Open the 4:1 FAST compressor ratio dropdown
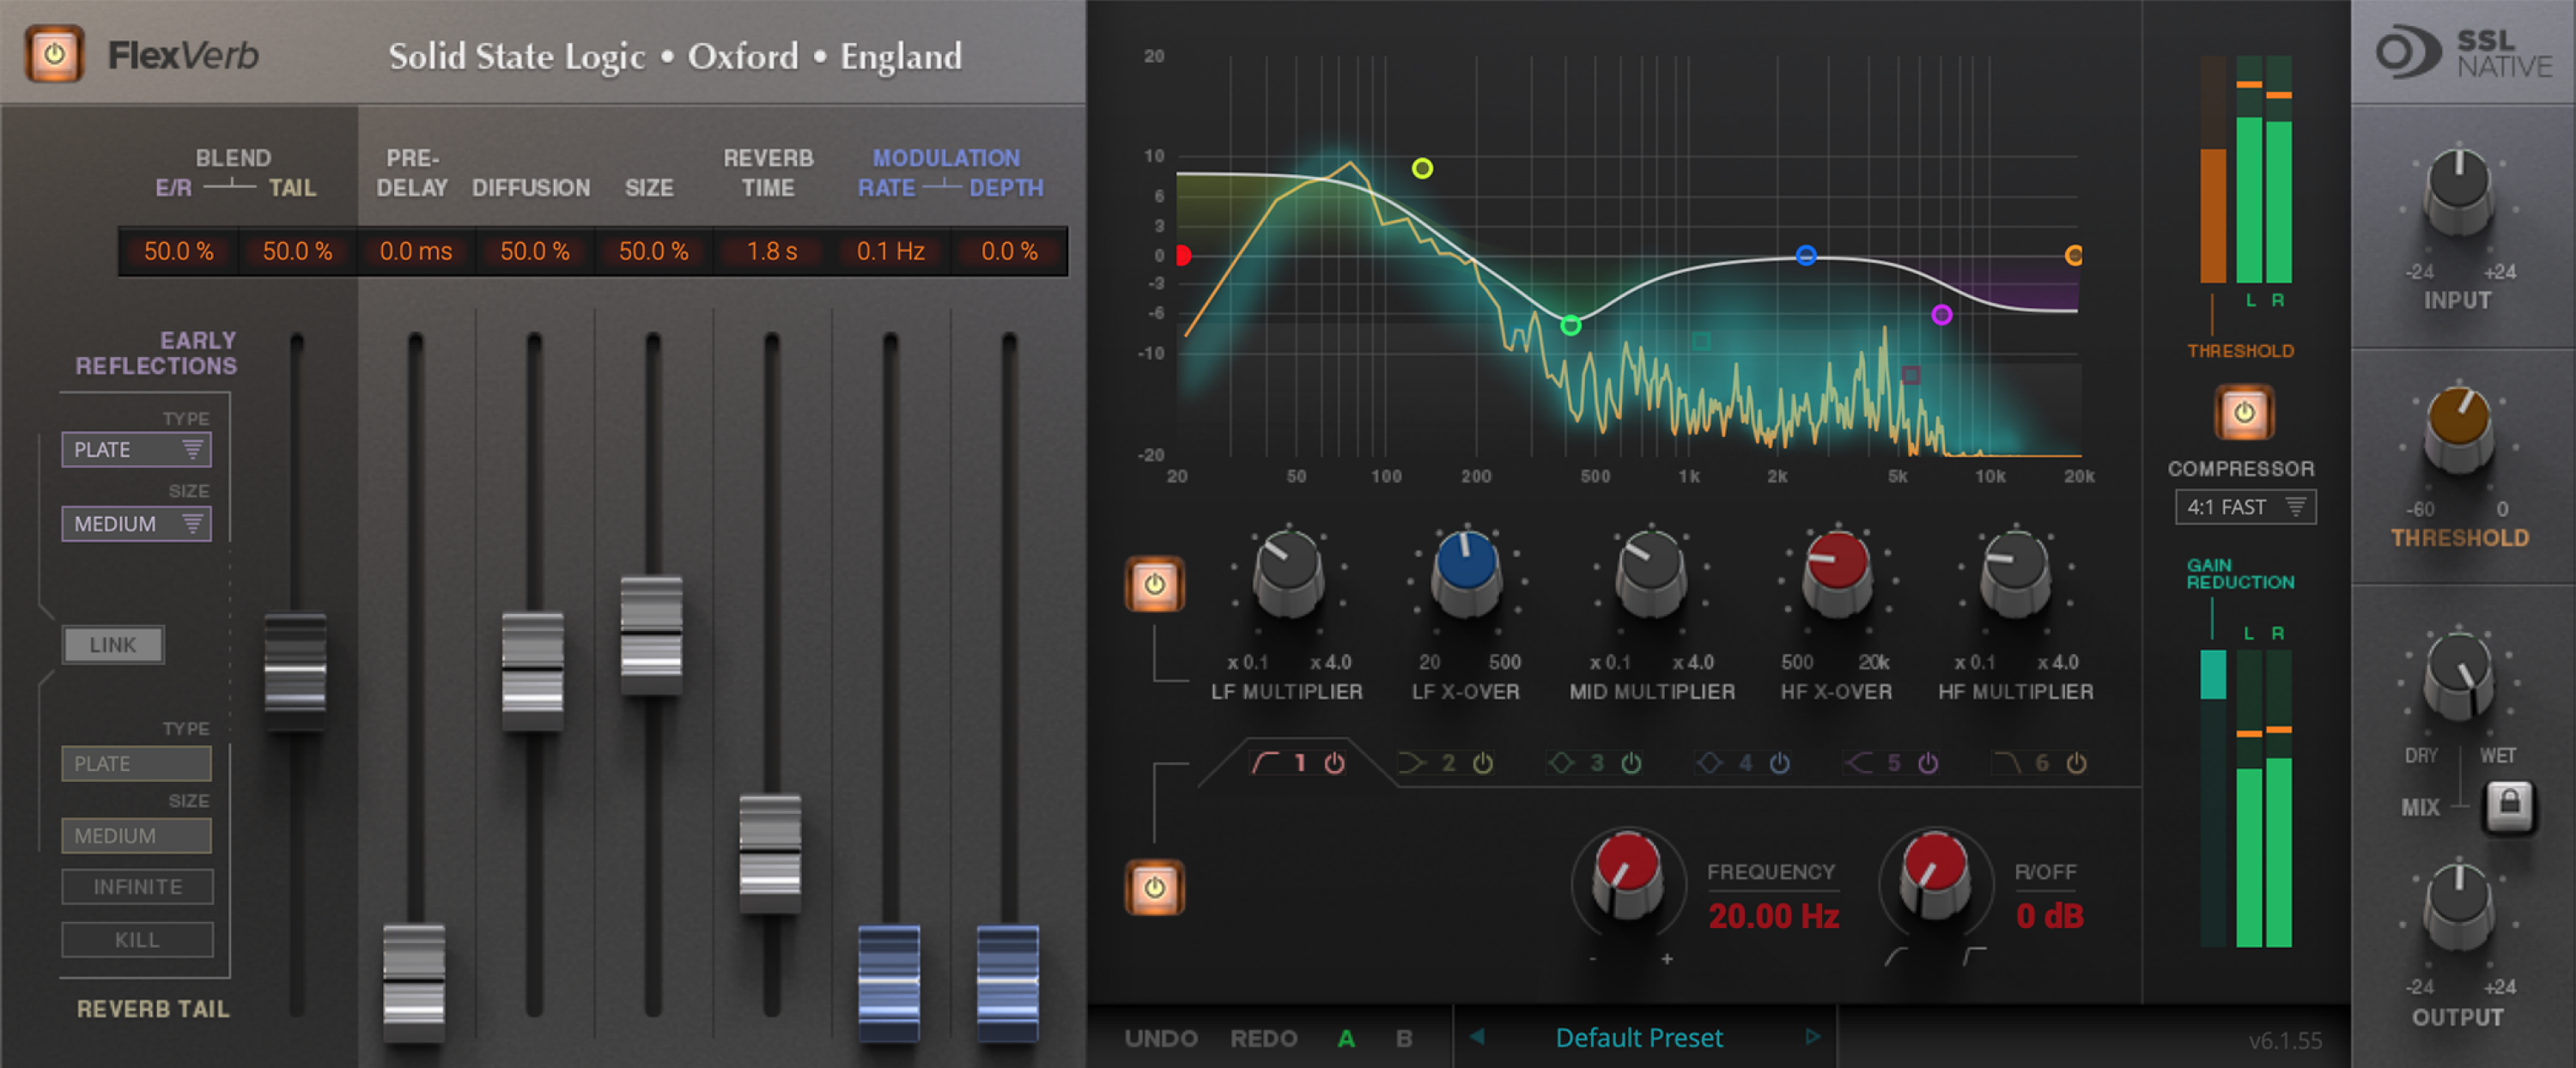Viewport: 2576px width, 1068px height. (x=2244, y=507)
